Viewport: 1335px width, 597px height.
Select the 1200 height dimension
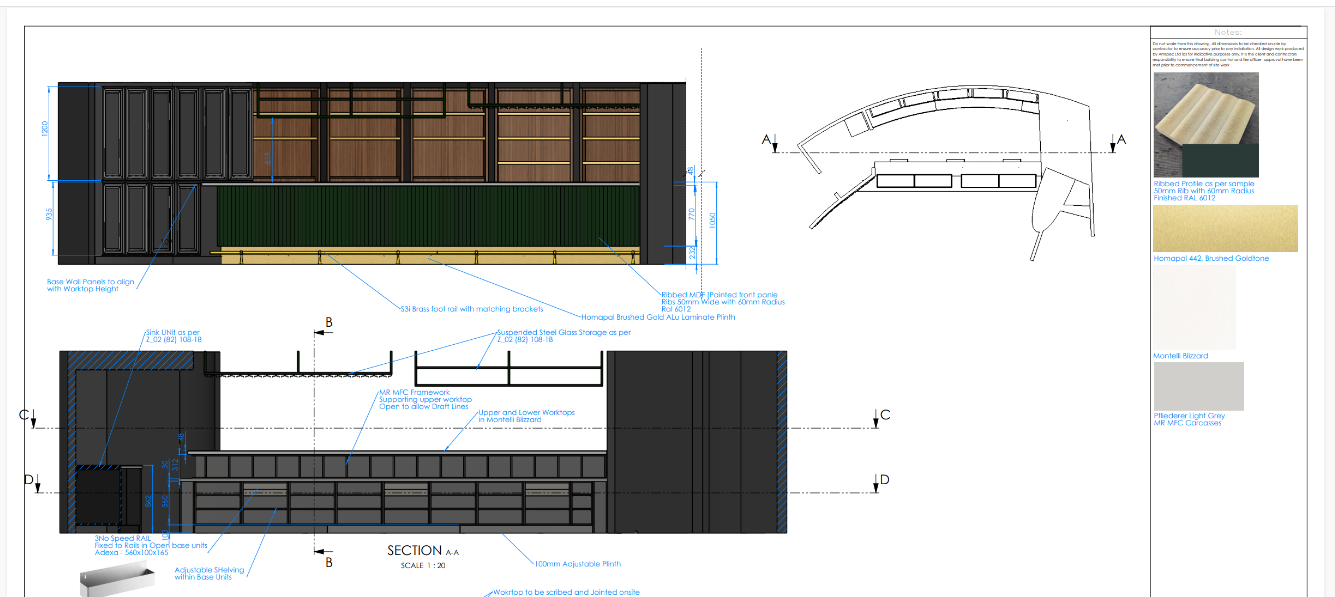click(x=45, y=132)
